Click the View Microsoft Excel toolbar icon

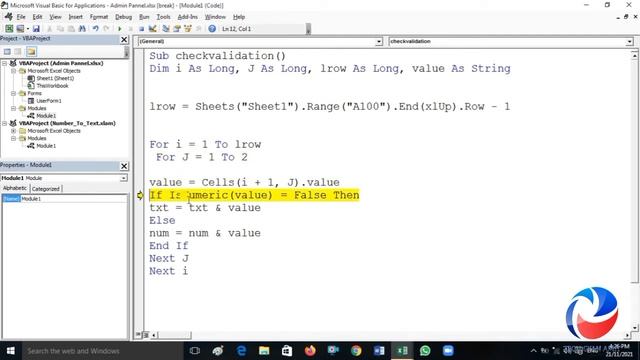(9, 29)
